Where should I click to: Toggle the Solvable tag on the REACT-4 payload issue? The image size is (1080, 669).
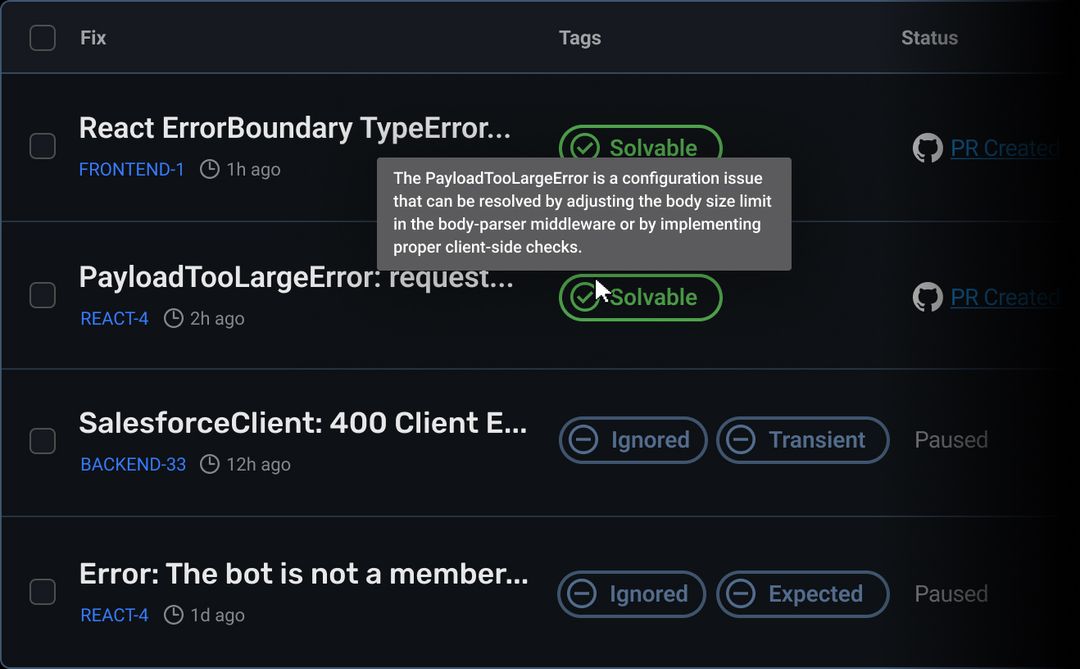pos(640,297)
